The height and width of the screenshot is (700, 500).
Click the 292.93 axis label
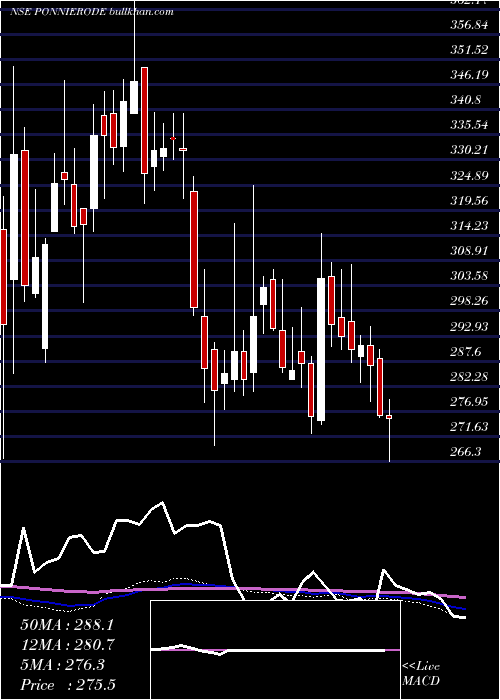tap(468, 327)
